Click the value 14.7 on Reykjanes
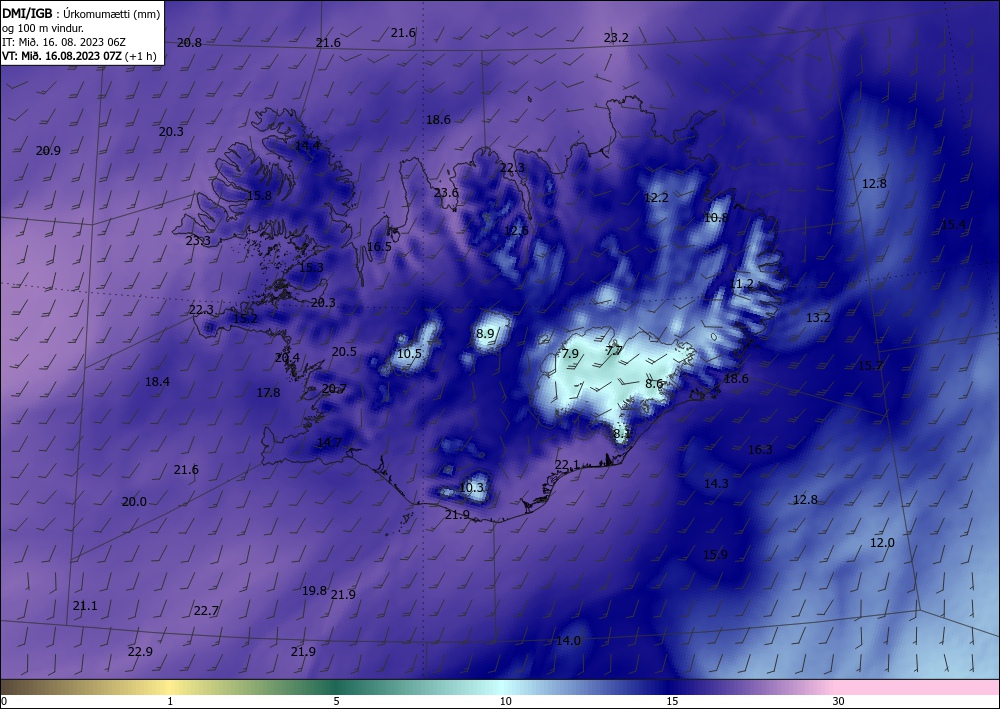The width and height of the screenshot is (1000, 709). click(329, 442)
